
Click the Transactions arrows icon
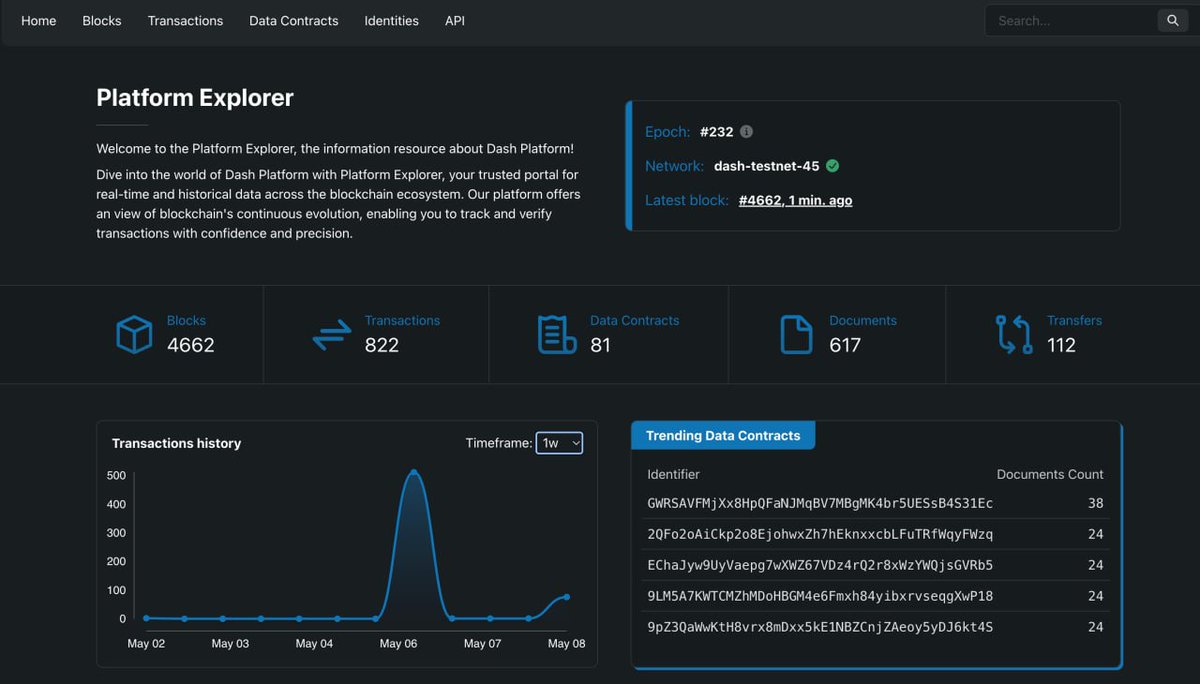tap(332, 334)
